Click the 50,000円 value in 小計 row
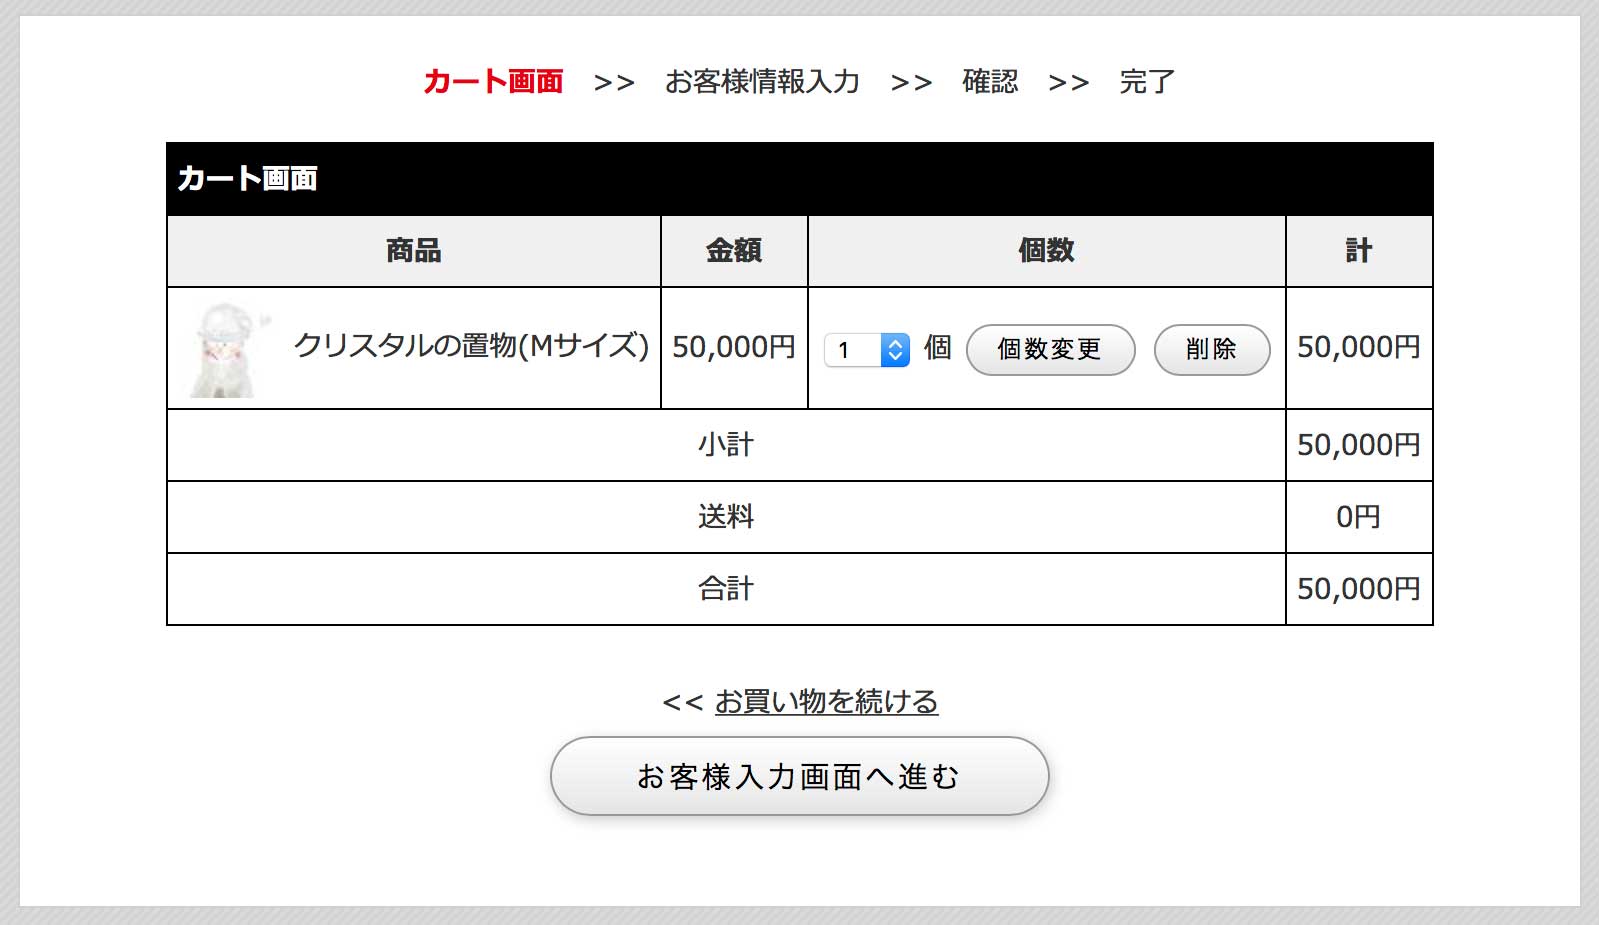Screen dimensions: 1599x925 [x=1359, y=445]
